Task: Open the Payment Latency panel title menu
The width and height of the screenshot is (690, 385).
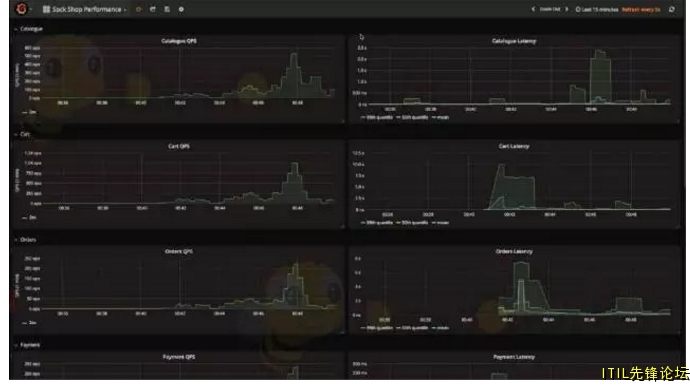Action: (x=514, y=357)
